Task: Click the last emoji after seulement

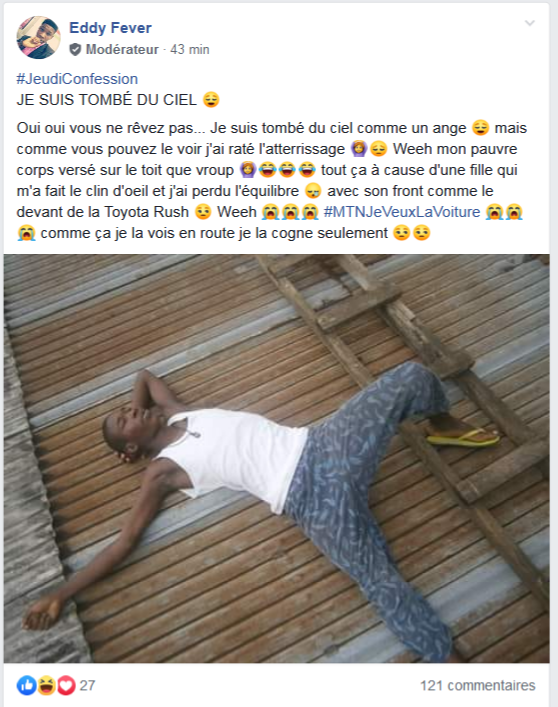Action: (x=422, y=233)
